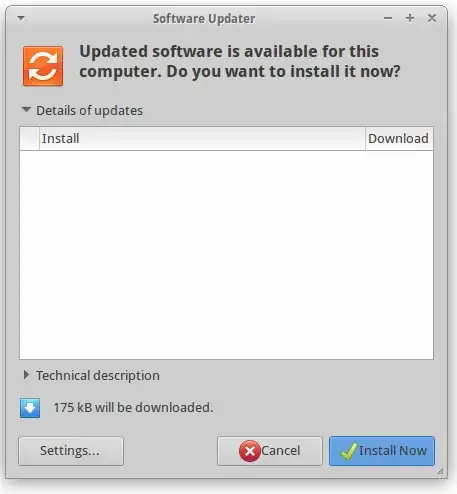Expand the Technical description section
Viewport: 457px width, 494px height.
point(26,375)
